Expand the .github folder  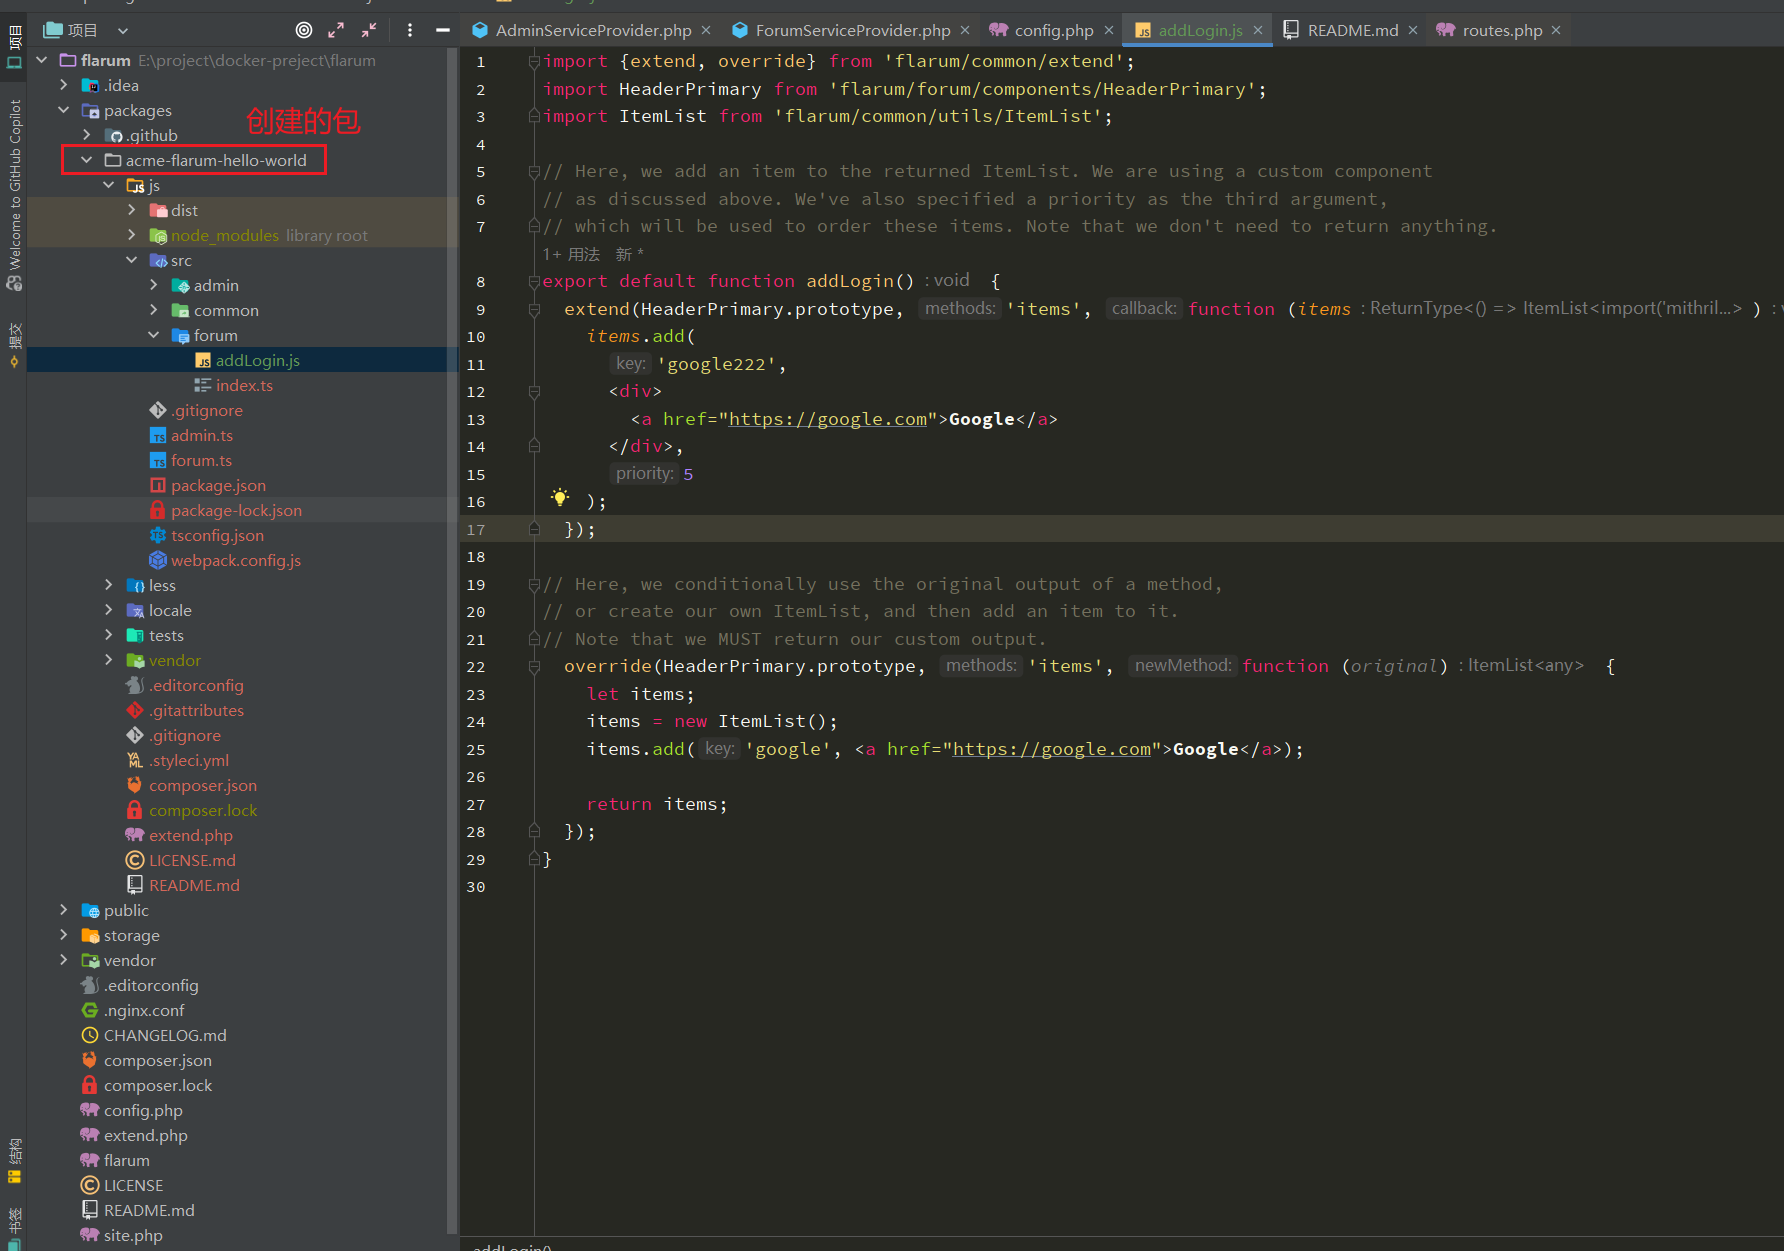point(87,135)
